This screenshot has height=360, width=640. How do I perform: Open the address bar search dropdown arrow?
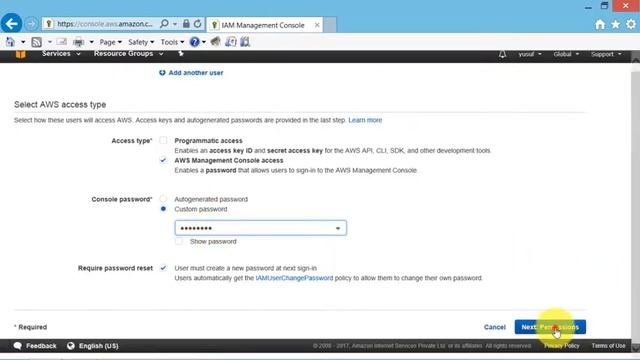[175, 24]
